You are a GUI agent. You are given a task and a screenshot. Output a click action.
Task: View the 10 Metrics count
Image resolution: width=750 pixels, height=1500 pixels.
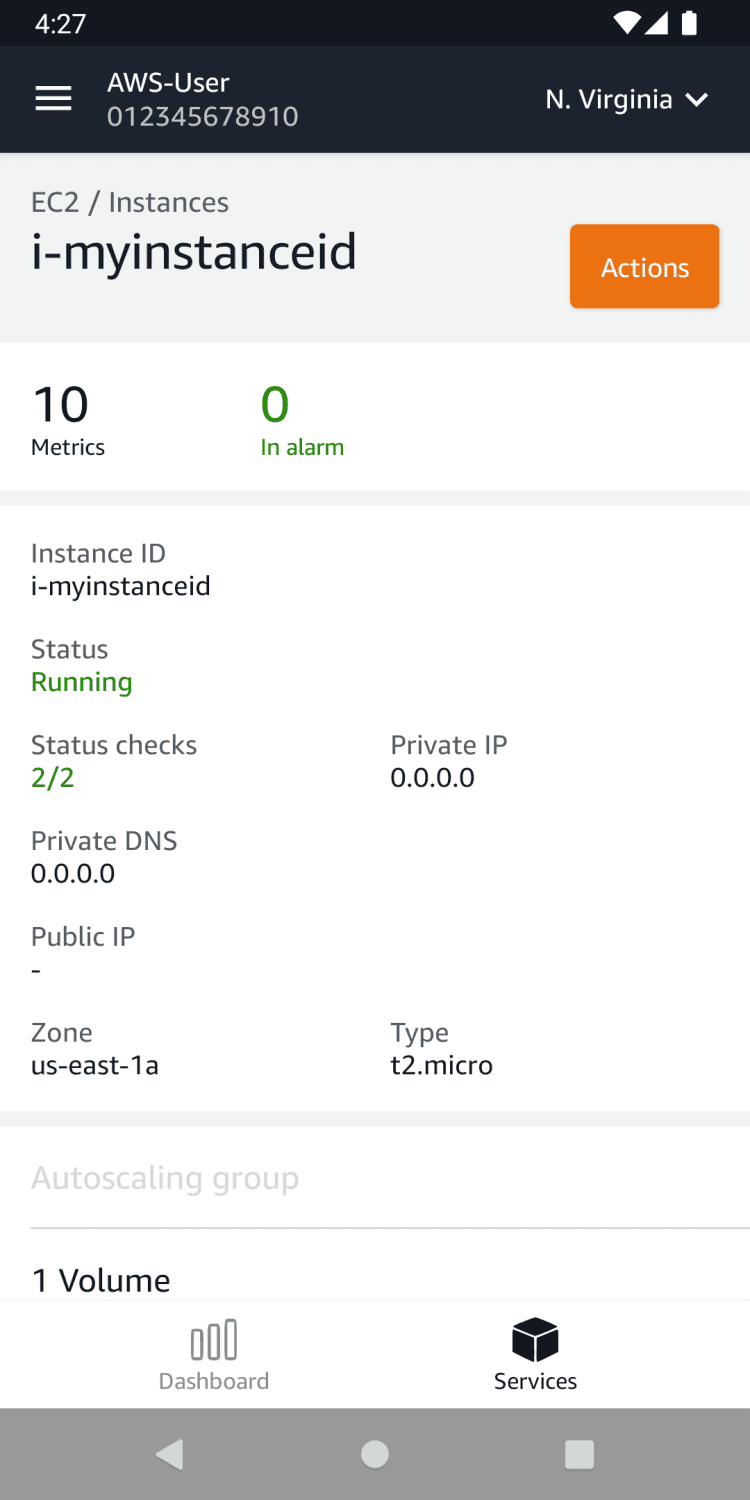tap(67, 420)
